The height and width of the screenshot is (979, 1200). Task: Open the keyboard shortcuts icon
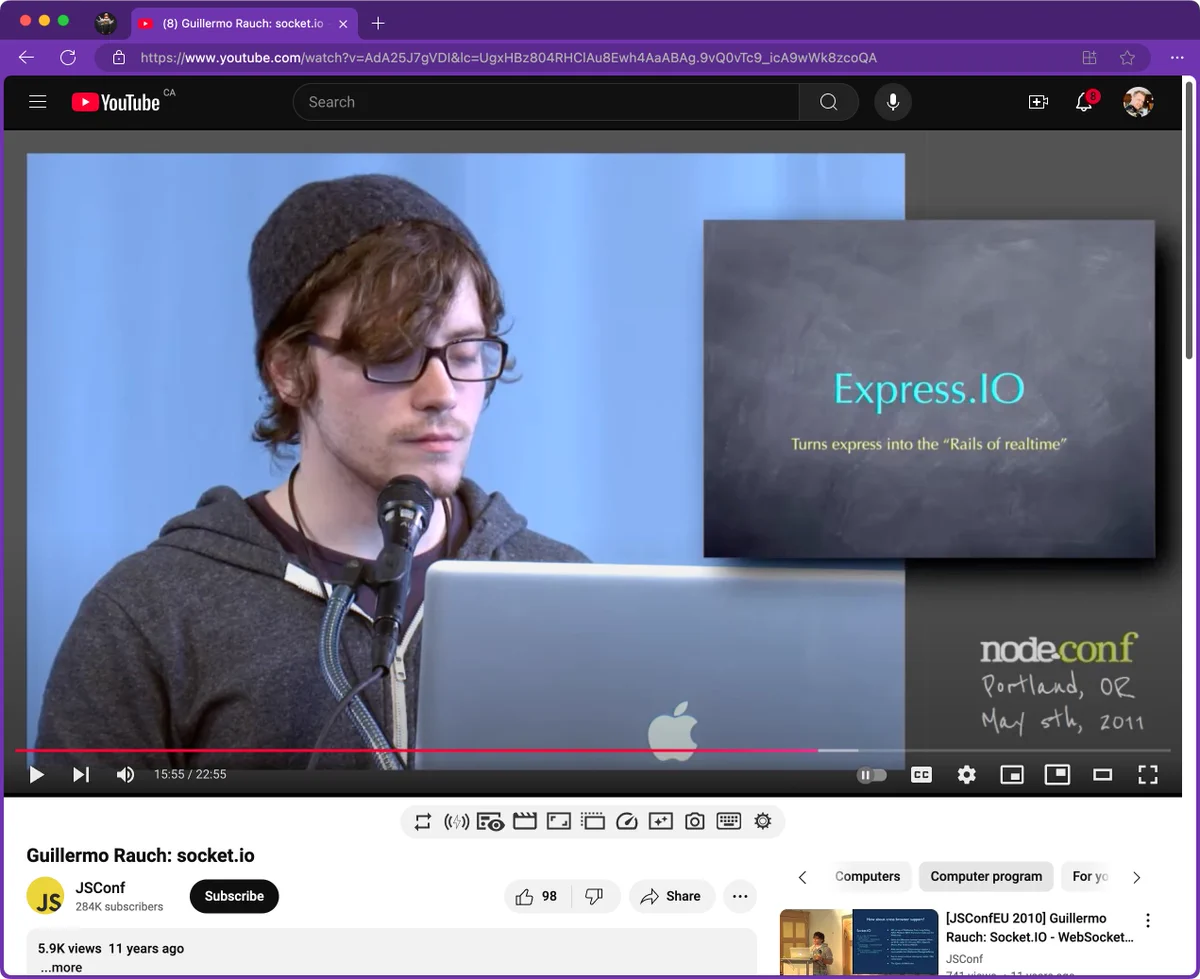[x=729, y=822]
